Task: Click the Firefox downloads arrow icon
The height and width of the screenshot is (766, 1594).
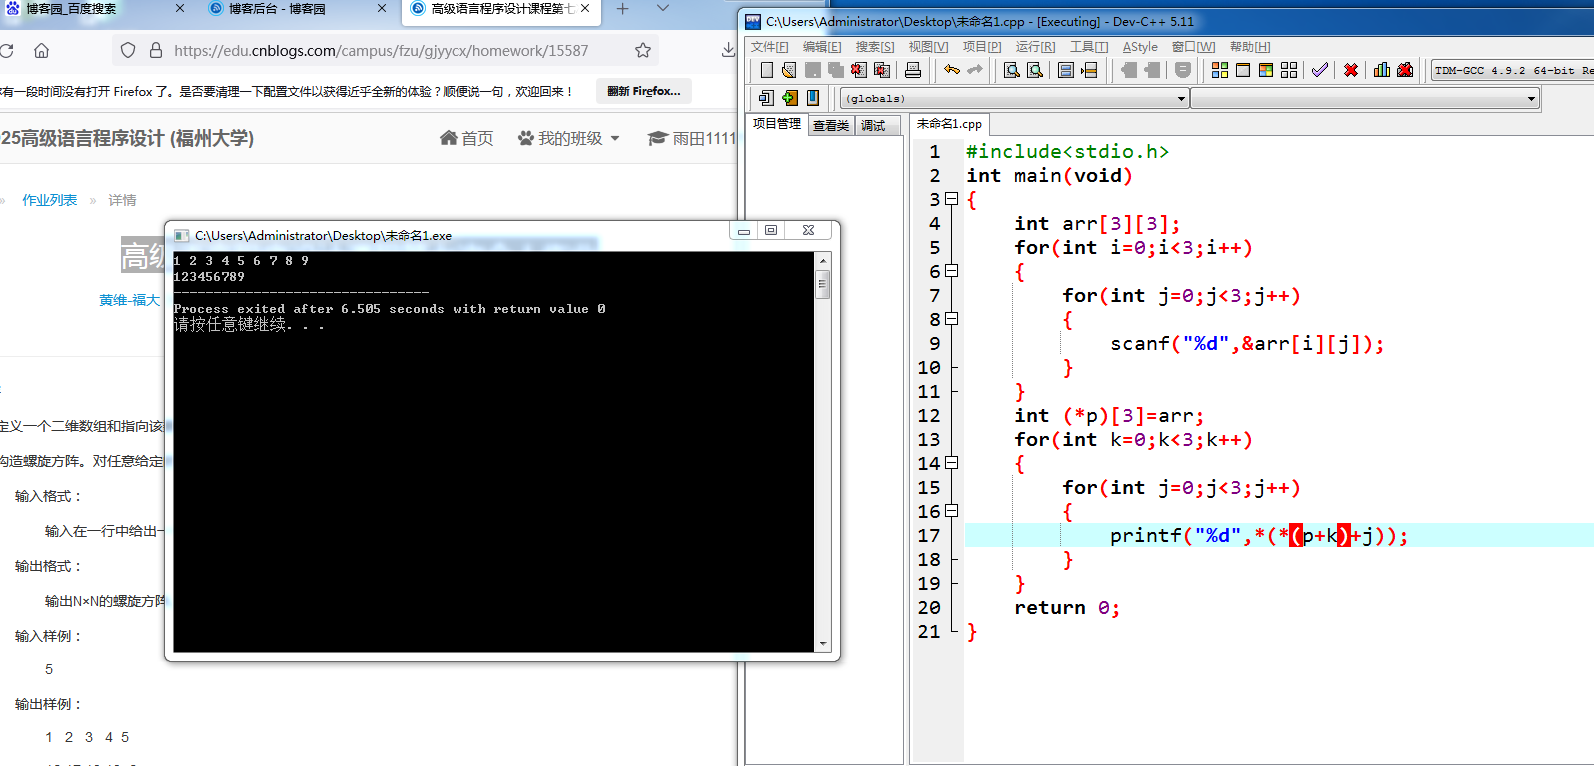Action: (x=728, y=50)
